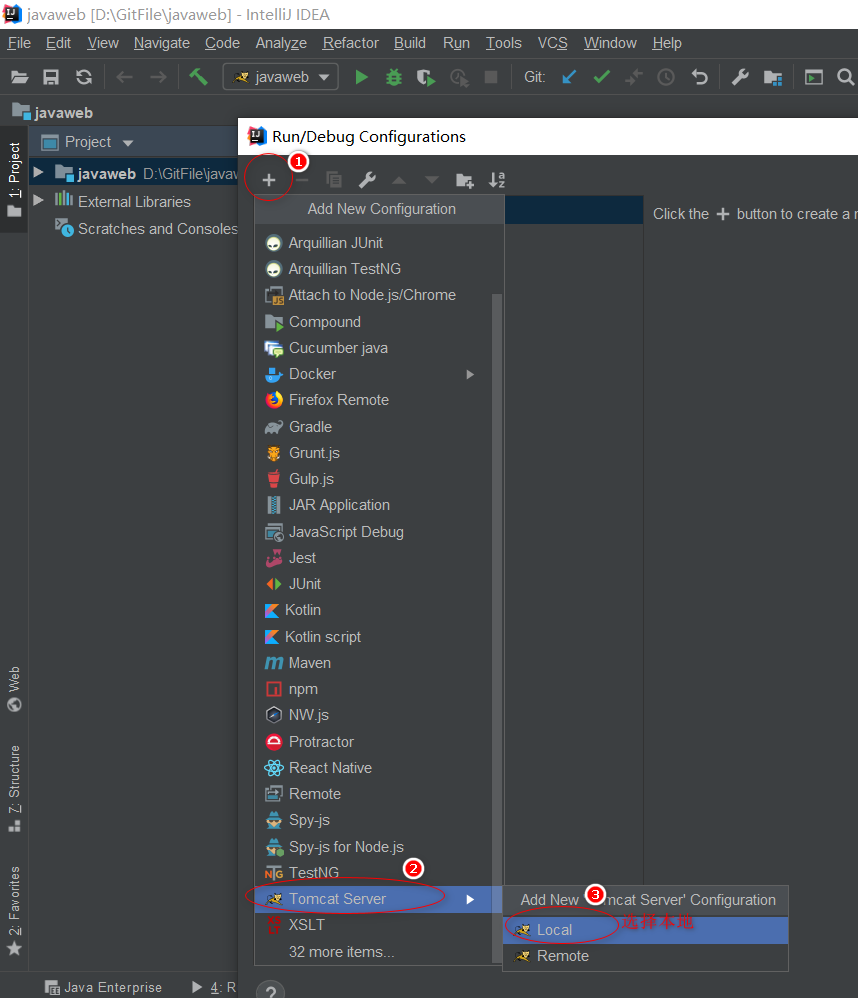Choose Remote Tomcat Server configuration

click(645, 956)
